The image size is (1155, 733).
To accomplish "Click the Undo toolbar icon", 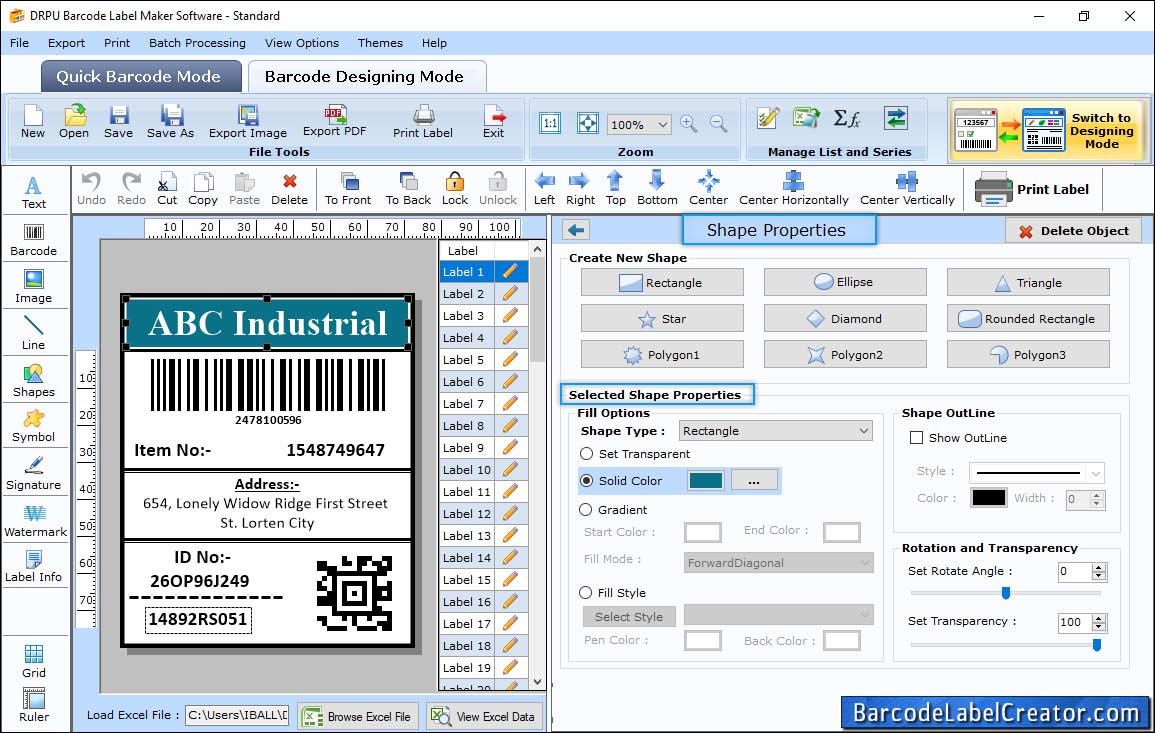I will point(91,189).
